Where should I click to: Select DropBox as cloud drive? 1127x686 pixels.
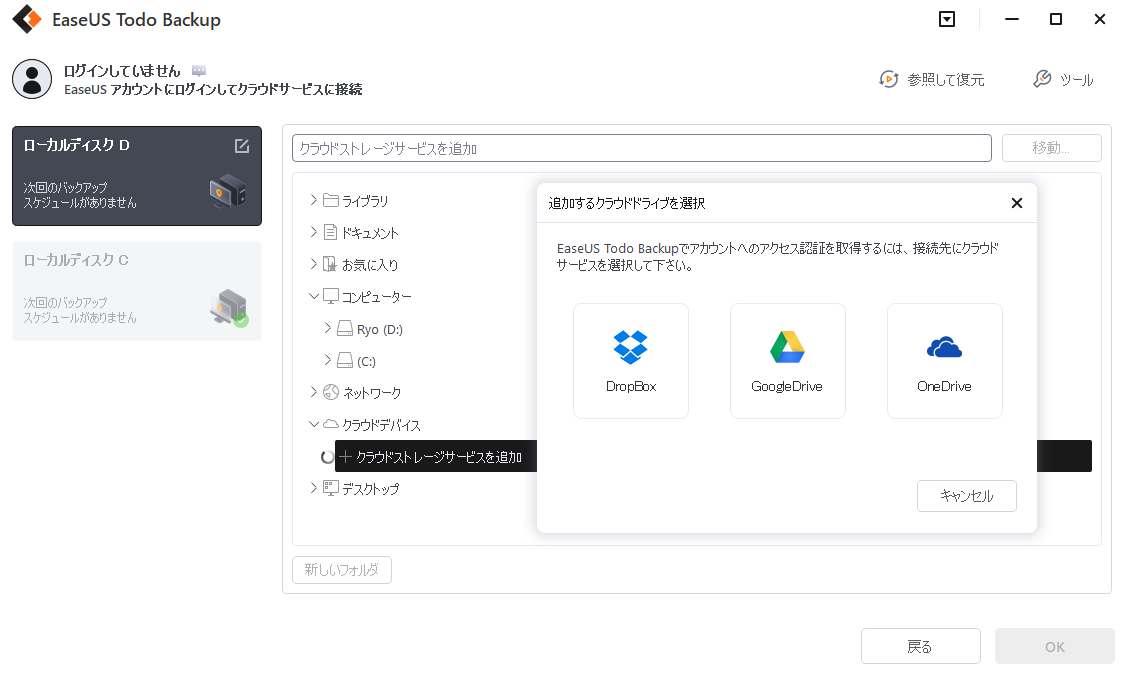[x=630, y=360]
